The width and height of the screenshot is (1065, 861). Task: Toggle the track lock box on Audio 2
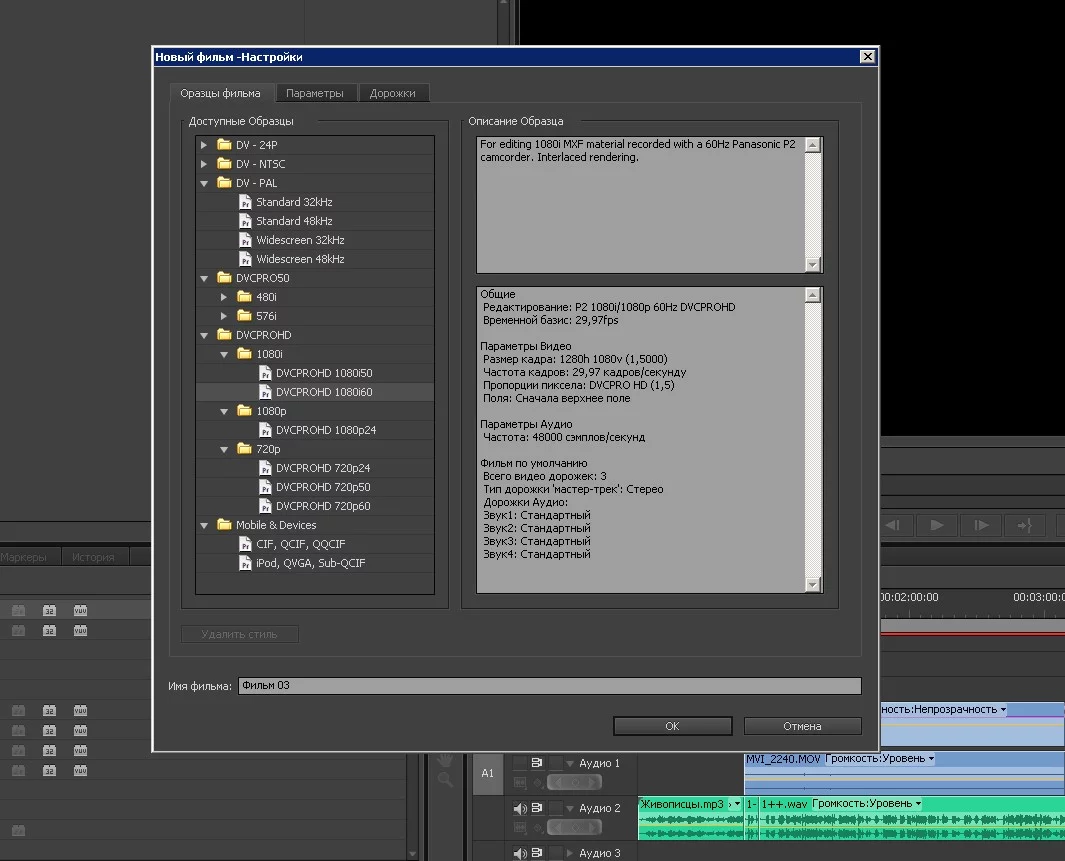coord(555,808)
